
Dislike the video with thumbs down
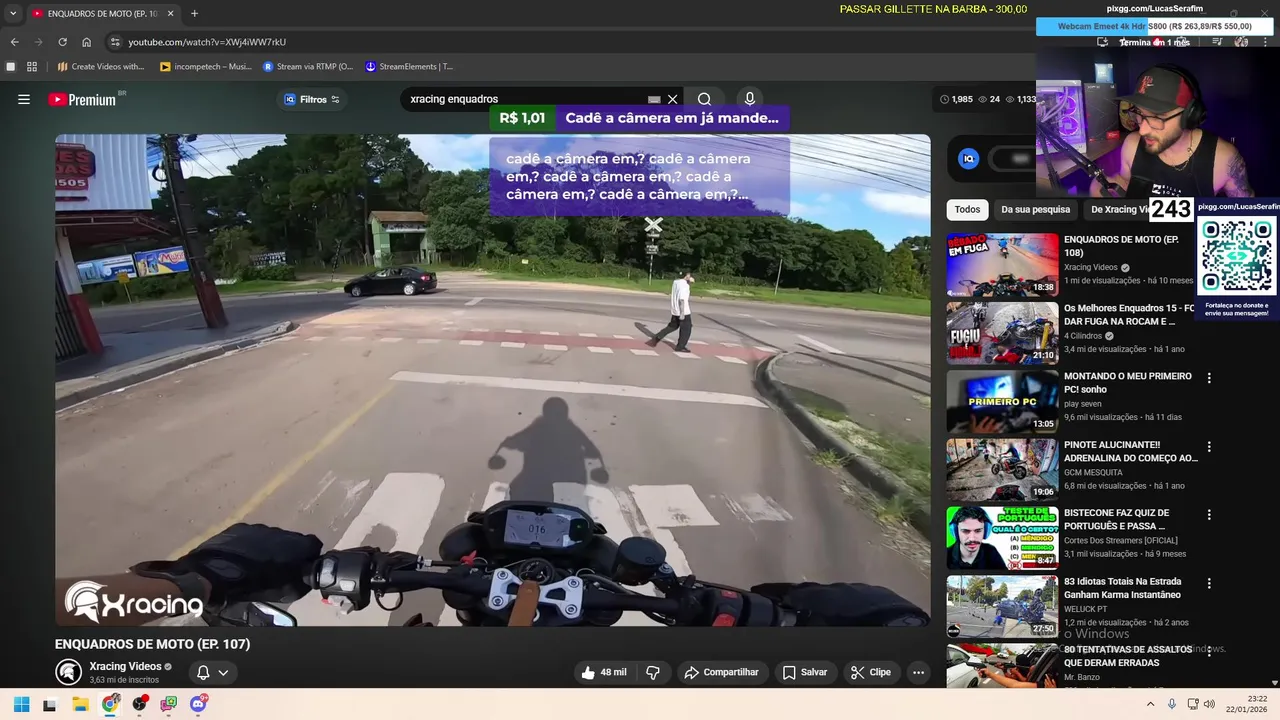click(653, 672)
